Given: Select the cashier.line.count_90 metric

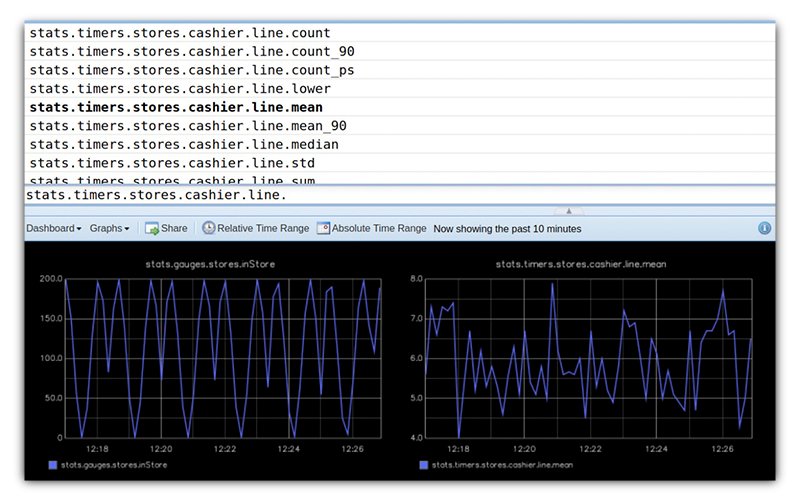Looking at the screenshot, I should 191,51.
